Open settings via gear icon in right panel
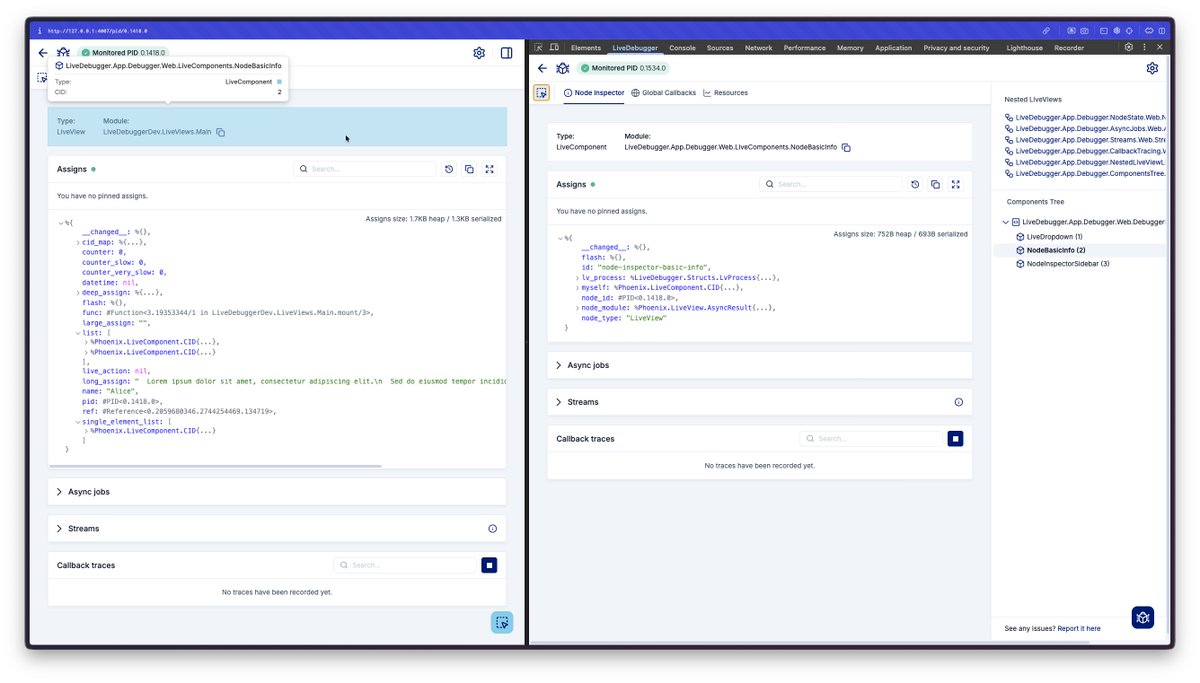This screenshot has height=683, width=1200. [x=1152, y=67]
